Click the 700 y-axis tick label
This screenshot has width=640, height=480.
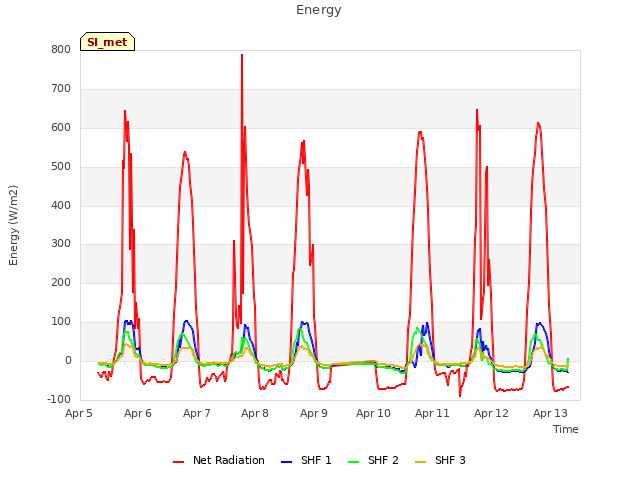(61, 89)
